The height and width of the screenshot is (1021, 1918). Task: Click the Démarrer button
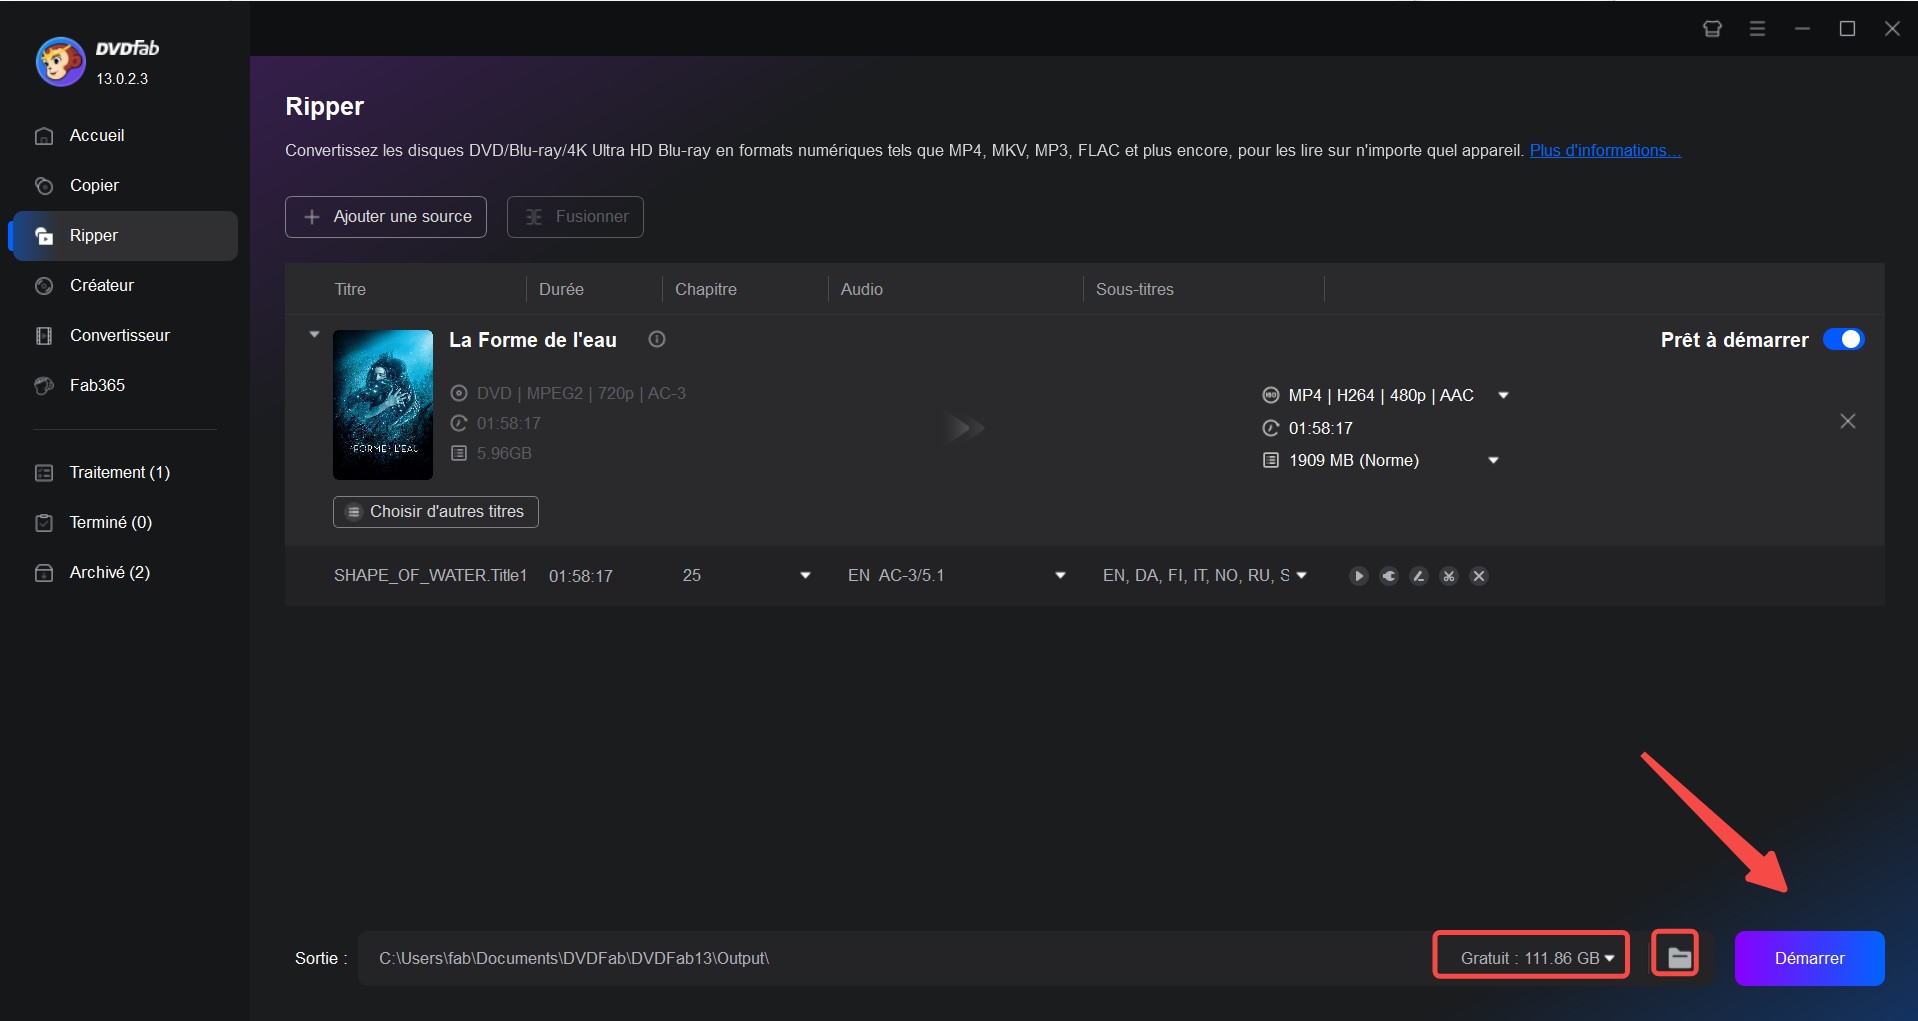point(1809,958)
